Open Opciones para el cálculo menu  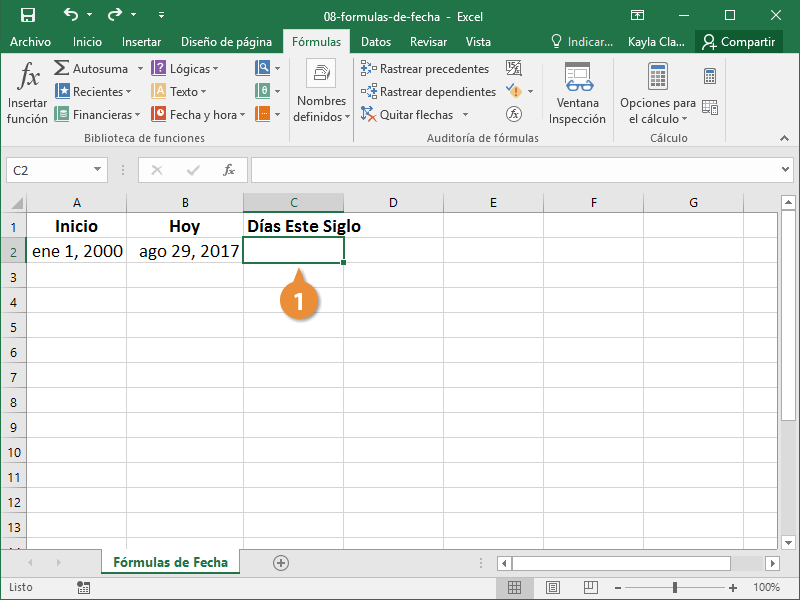tap(658, 93)
